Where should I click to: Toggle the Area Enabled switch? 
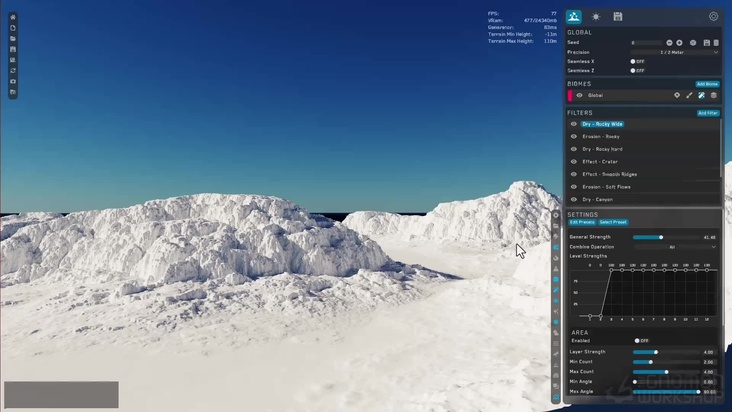(x=641, y=341)
